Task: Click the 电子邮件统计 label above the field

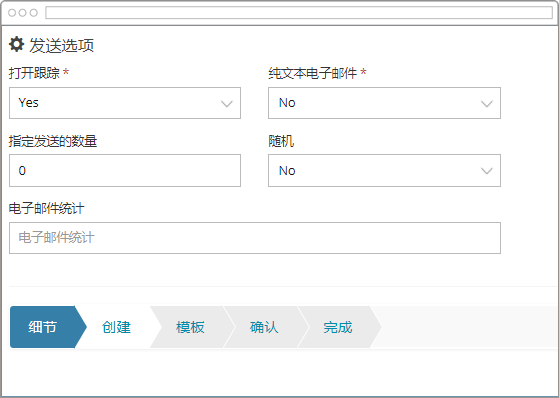Action: click(46, 208)
